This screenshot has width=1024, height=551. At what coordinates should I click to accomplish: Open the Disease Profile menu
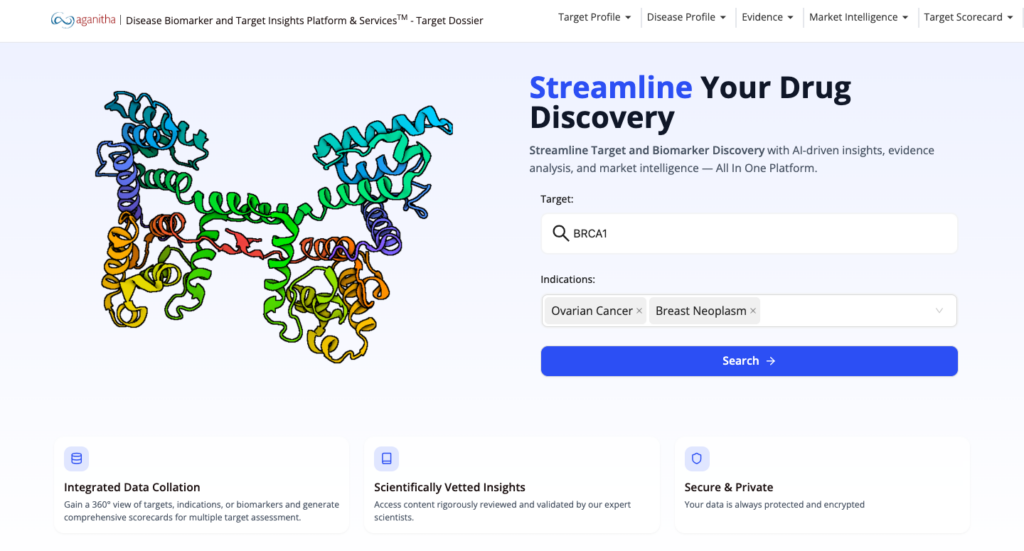coord(685,17)
